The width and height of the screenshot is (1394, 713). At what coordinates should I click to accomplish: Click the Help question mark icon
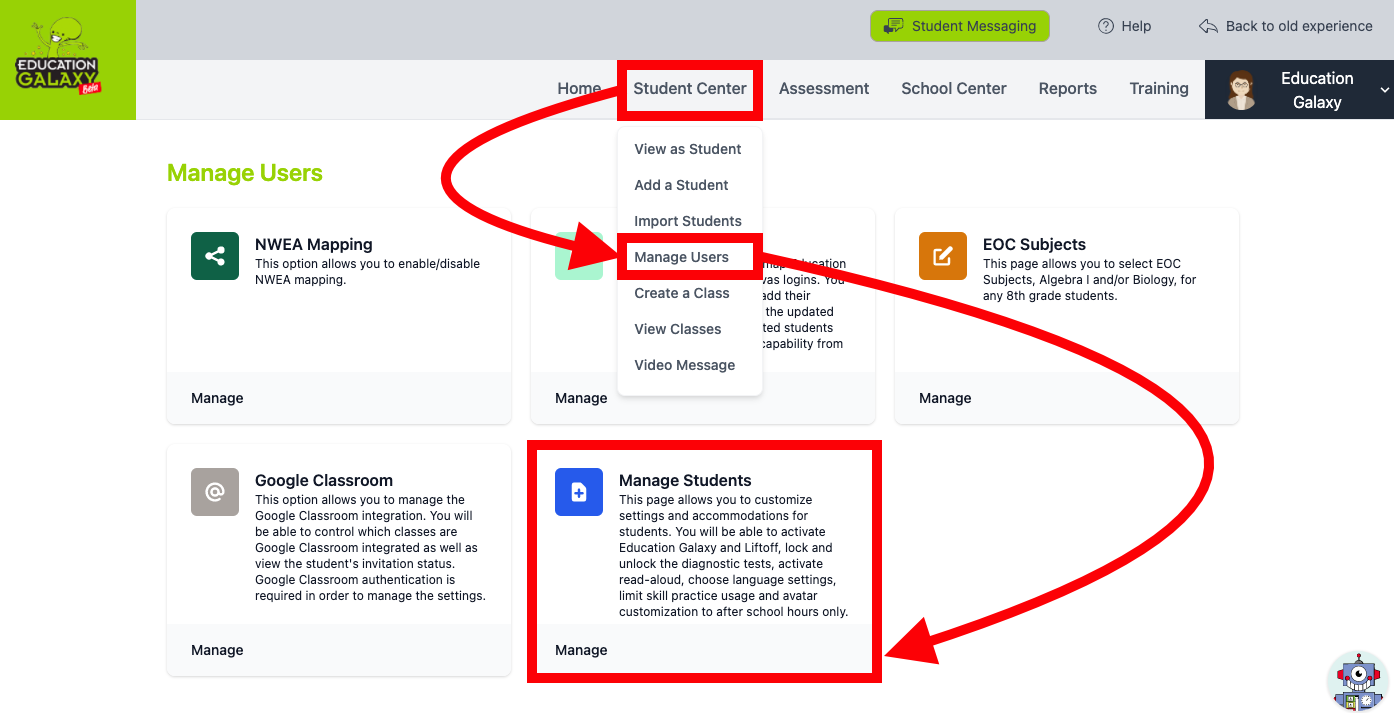[x=1106, y=26]
